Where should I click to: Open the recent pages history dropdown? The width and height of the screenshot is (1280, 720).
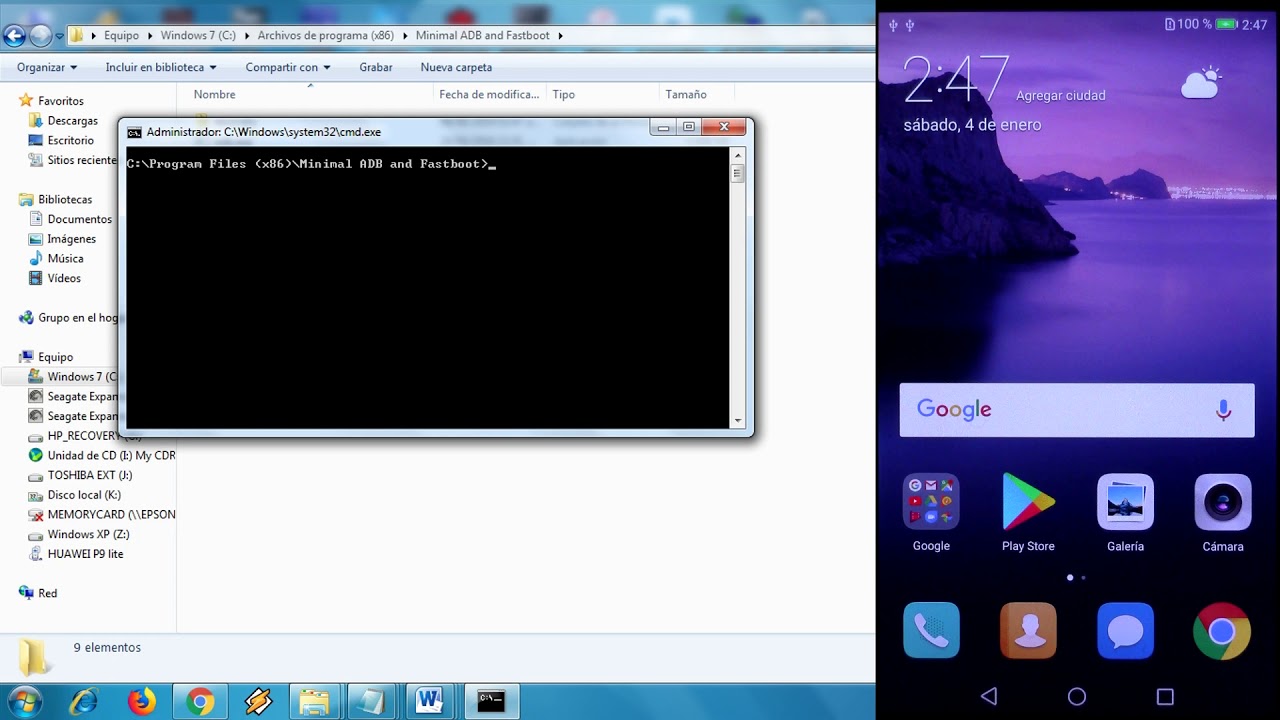tap(60, 36)
